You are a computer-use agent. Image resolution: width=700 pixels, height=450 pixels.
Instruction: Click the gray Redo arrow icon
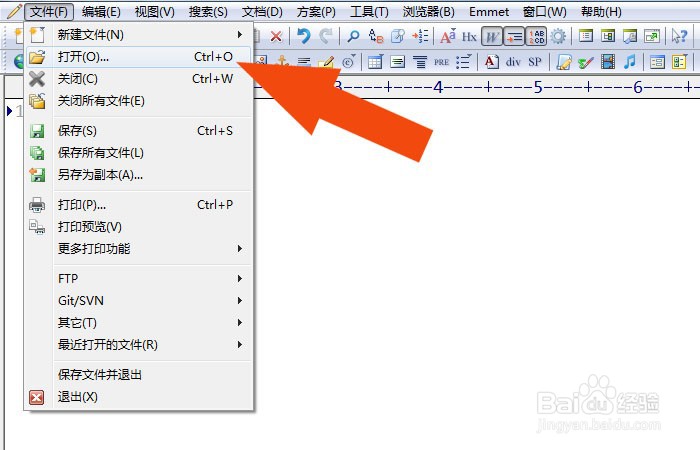[x=326, y=36]
